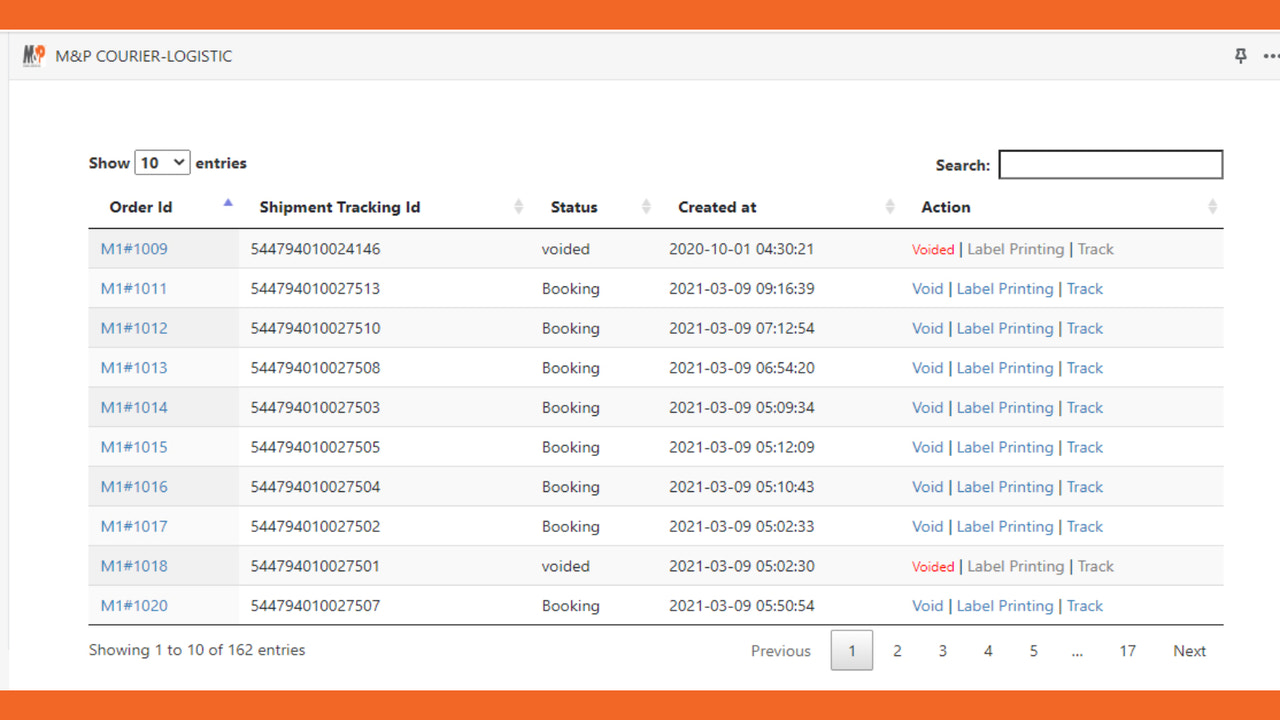The width and height of the screenshot is (1280, 720).
Task: Click the M&P Courier-Logistic logo
Action: 33,56
